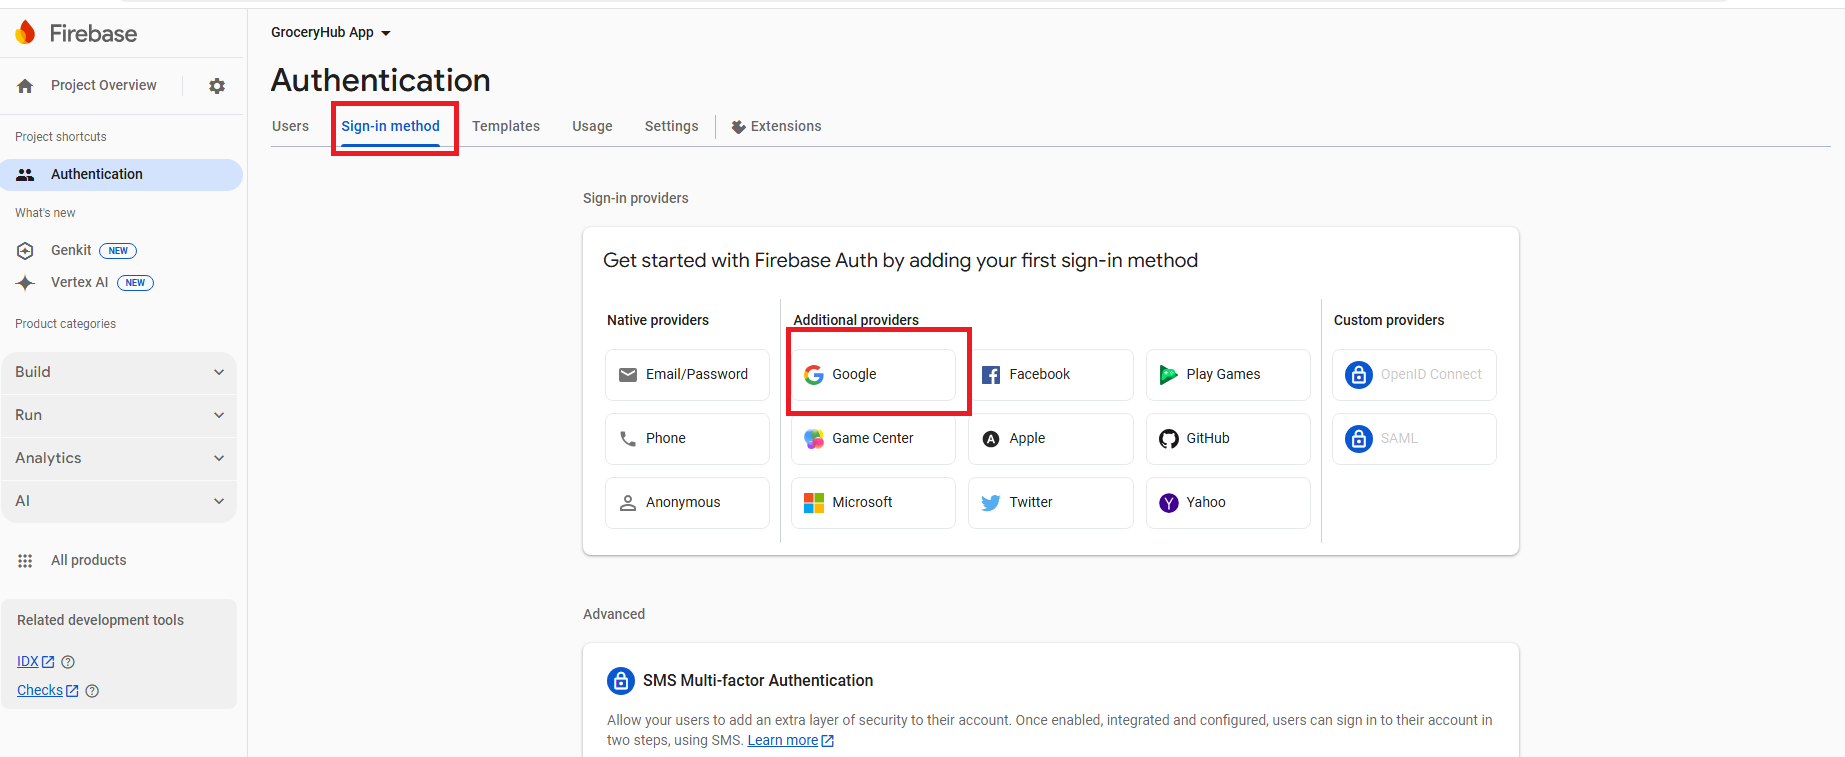The image size is (1845, 757).
Task: Click the Game Center bubbles icon
Action: (814, 439)
